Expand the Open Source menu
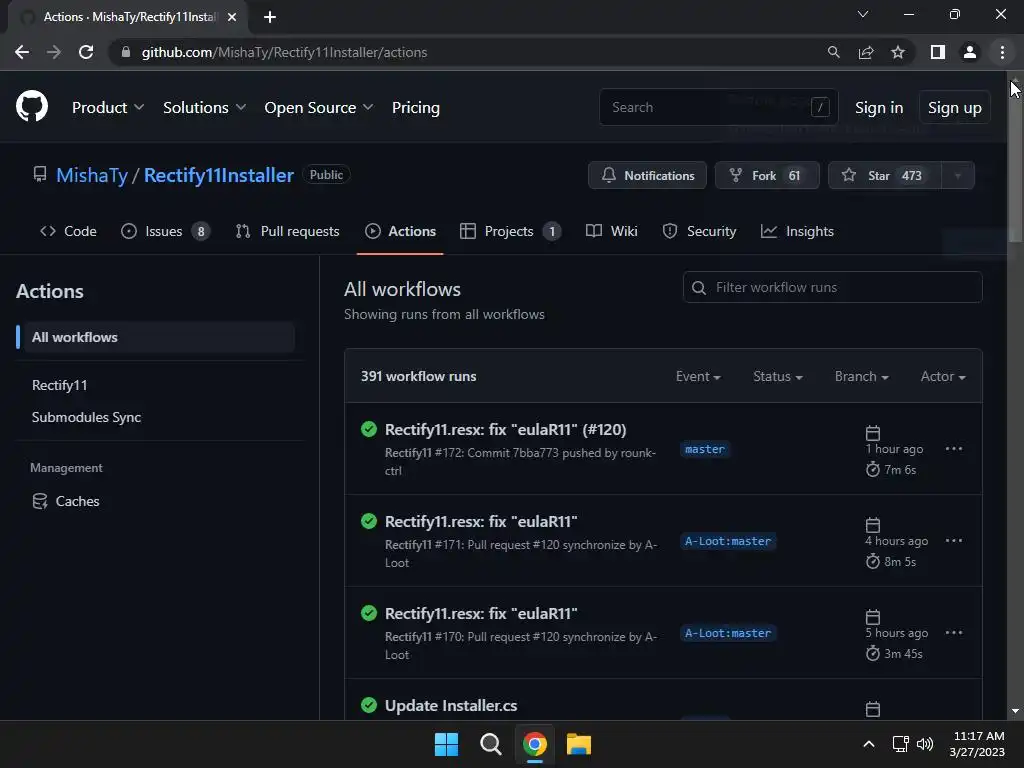1024x768 pixels. 319,108
